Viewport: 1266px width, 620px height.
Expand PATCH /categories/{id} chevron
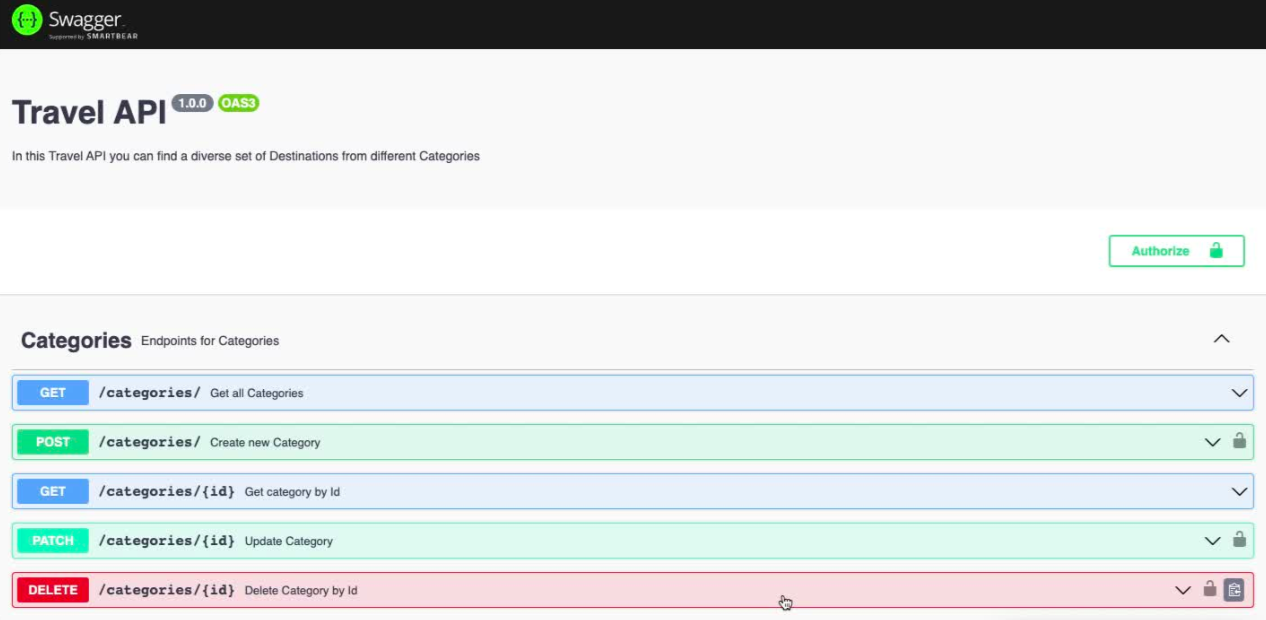[1212, 541]
